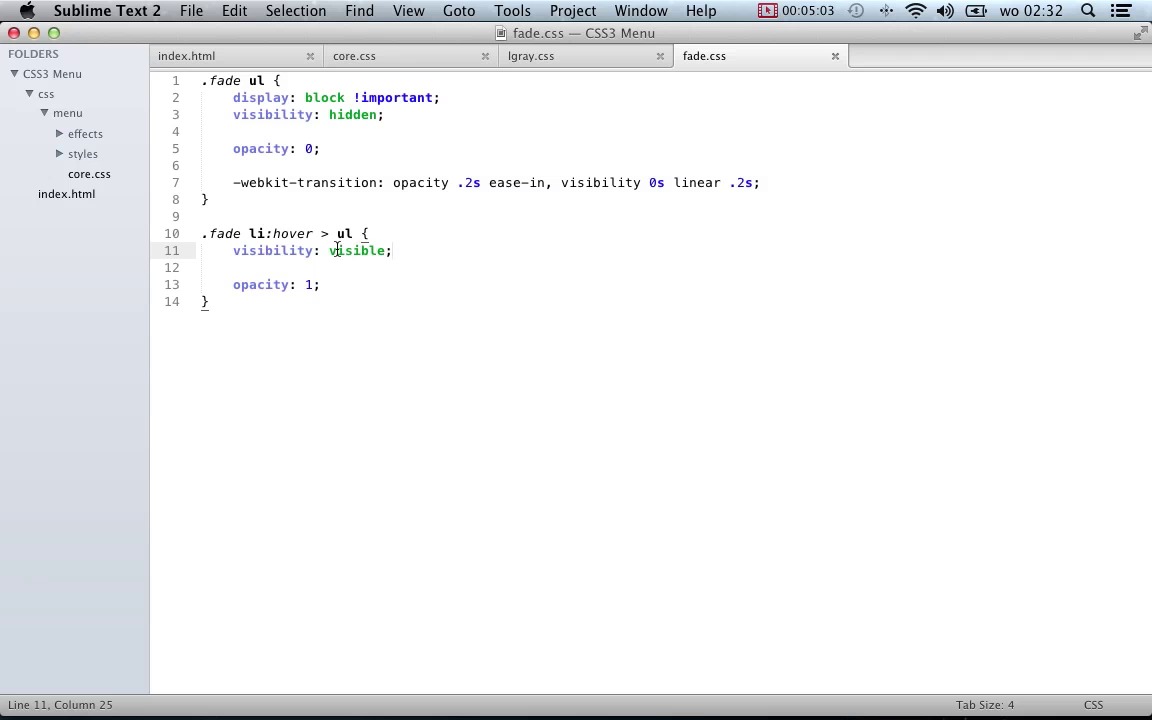The image size is (1152, 720).
Task: Open the View menu
Action: (x=408, y=10)
